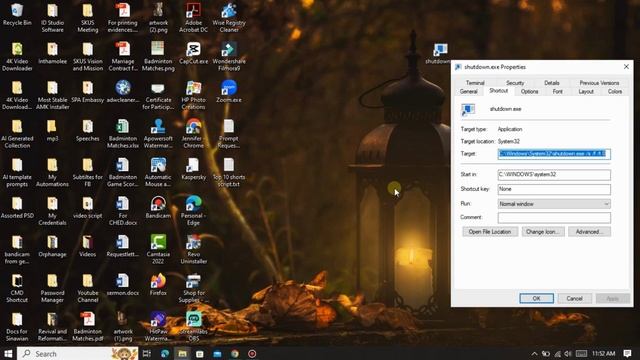Select the Jennifer - Chrome shortcut icon

point(193,133)
